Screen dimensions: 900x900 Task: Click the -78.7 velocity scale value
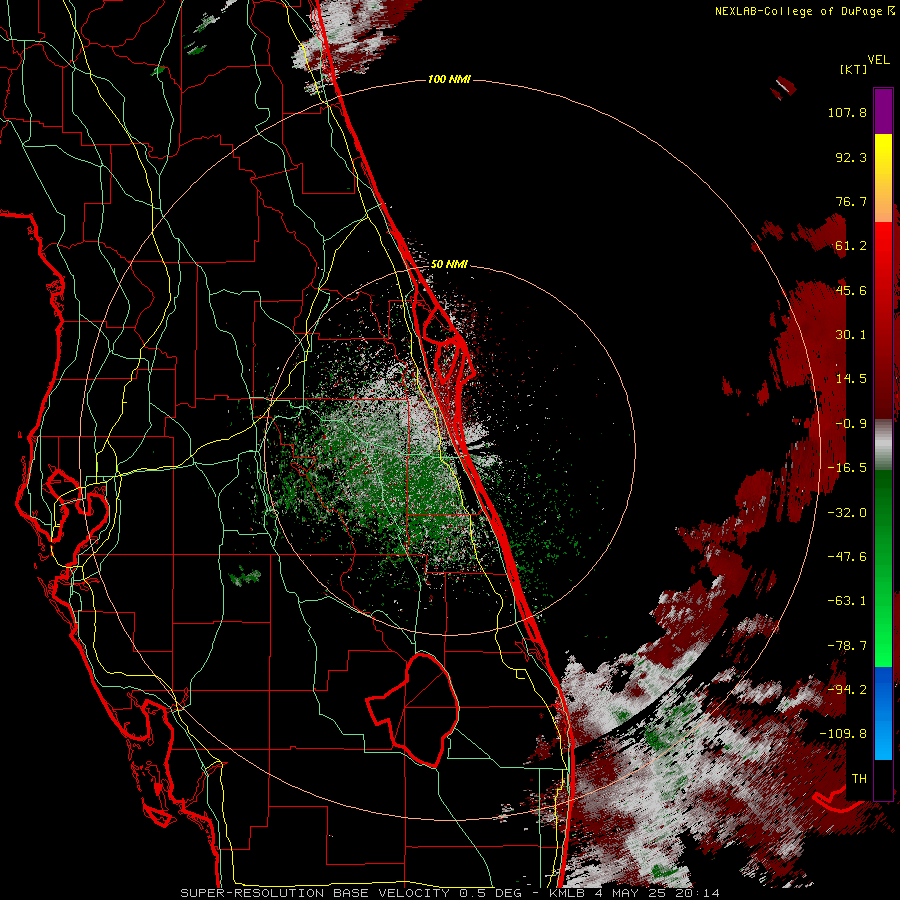[847, 646]
